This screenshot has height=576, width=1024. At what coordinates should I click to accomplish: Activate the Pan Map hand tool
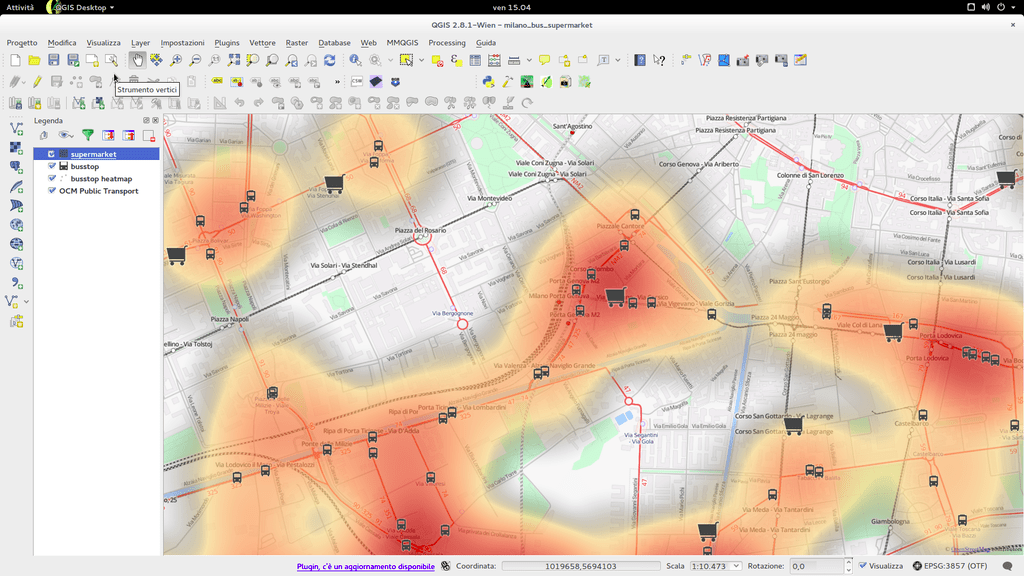[x=137, y=60]
